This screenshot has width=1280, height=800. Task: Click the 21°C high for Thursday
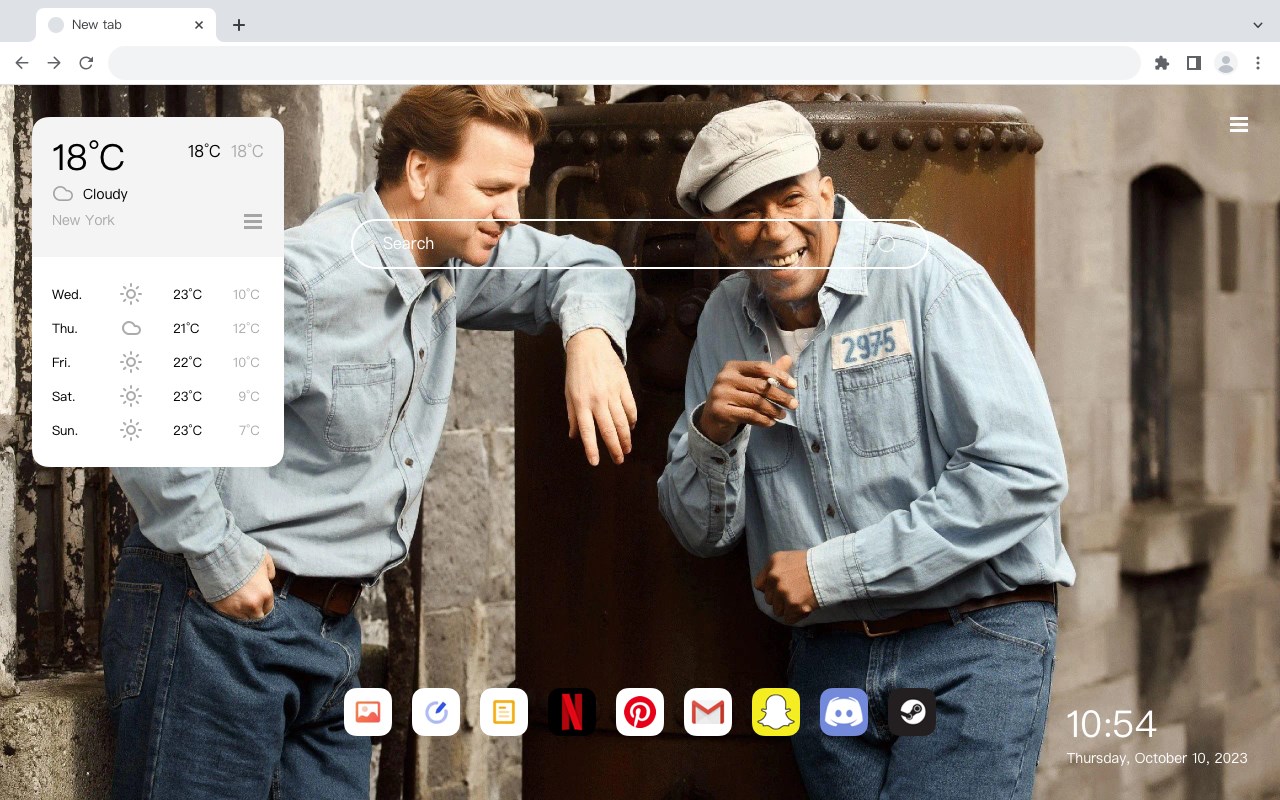(x=186, y=328)
